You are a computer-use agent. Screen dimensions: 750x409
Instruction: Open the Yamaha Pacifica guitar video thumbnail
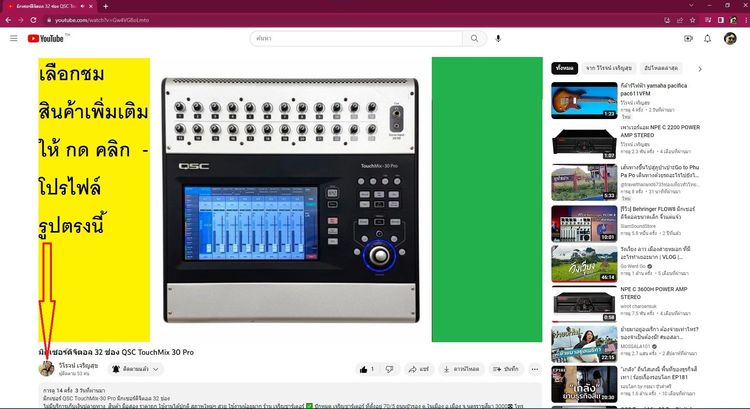coord(584,100)
